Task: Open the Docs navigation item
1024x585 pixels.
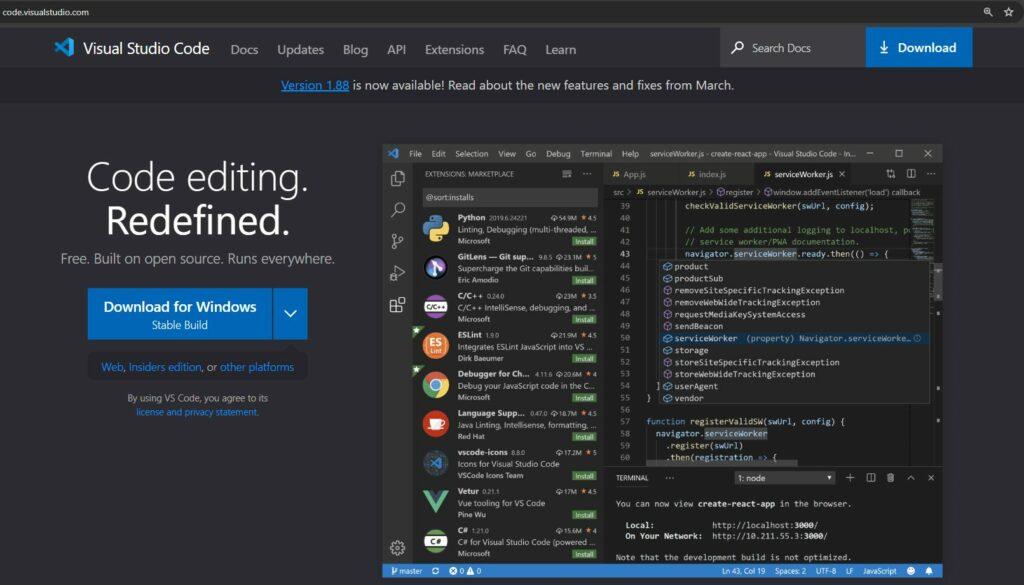Action: click(244, 49)
